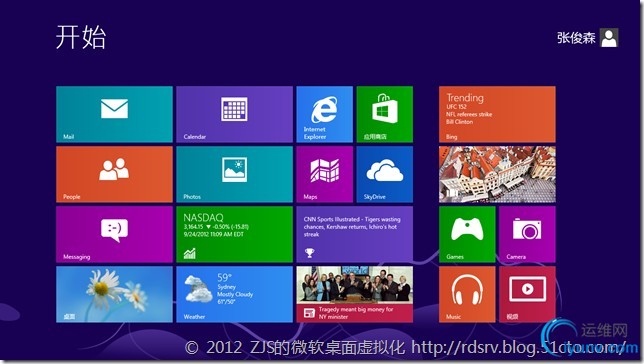This screenshot has height=364, width=644.
Task: Open the Video tile
Action: (527, 294)
